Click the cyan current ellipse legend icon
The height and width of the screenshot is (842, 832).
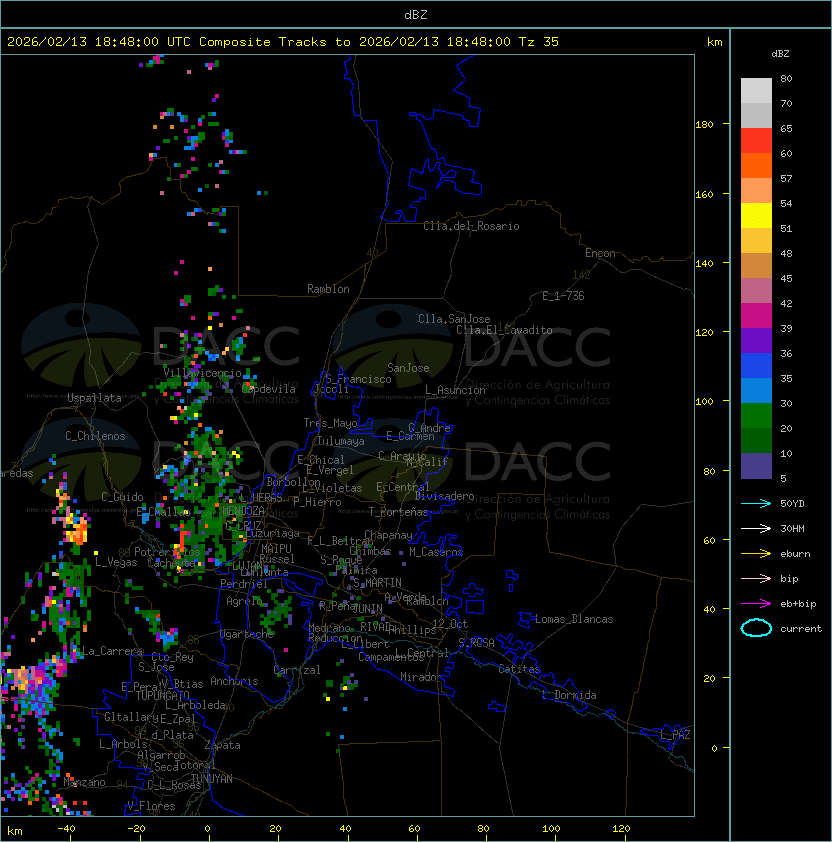point(756,628)
